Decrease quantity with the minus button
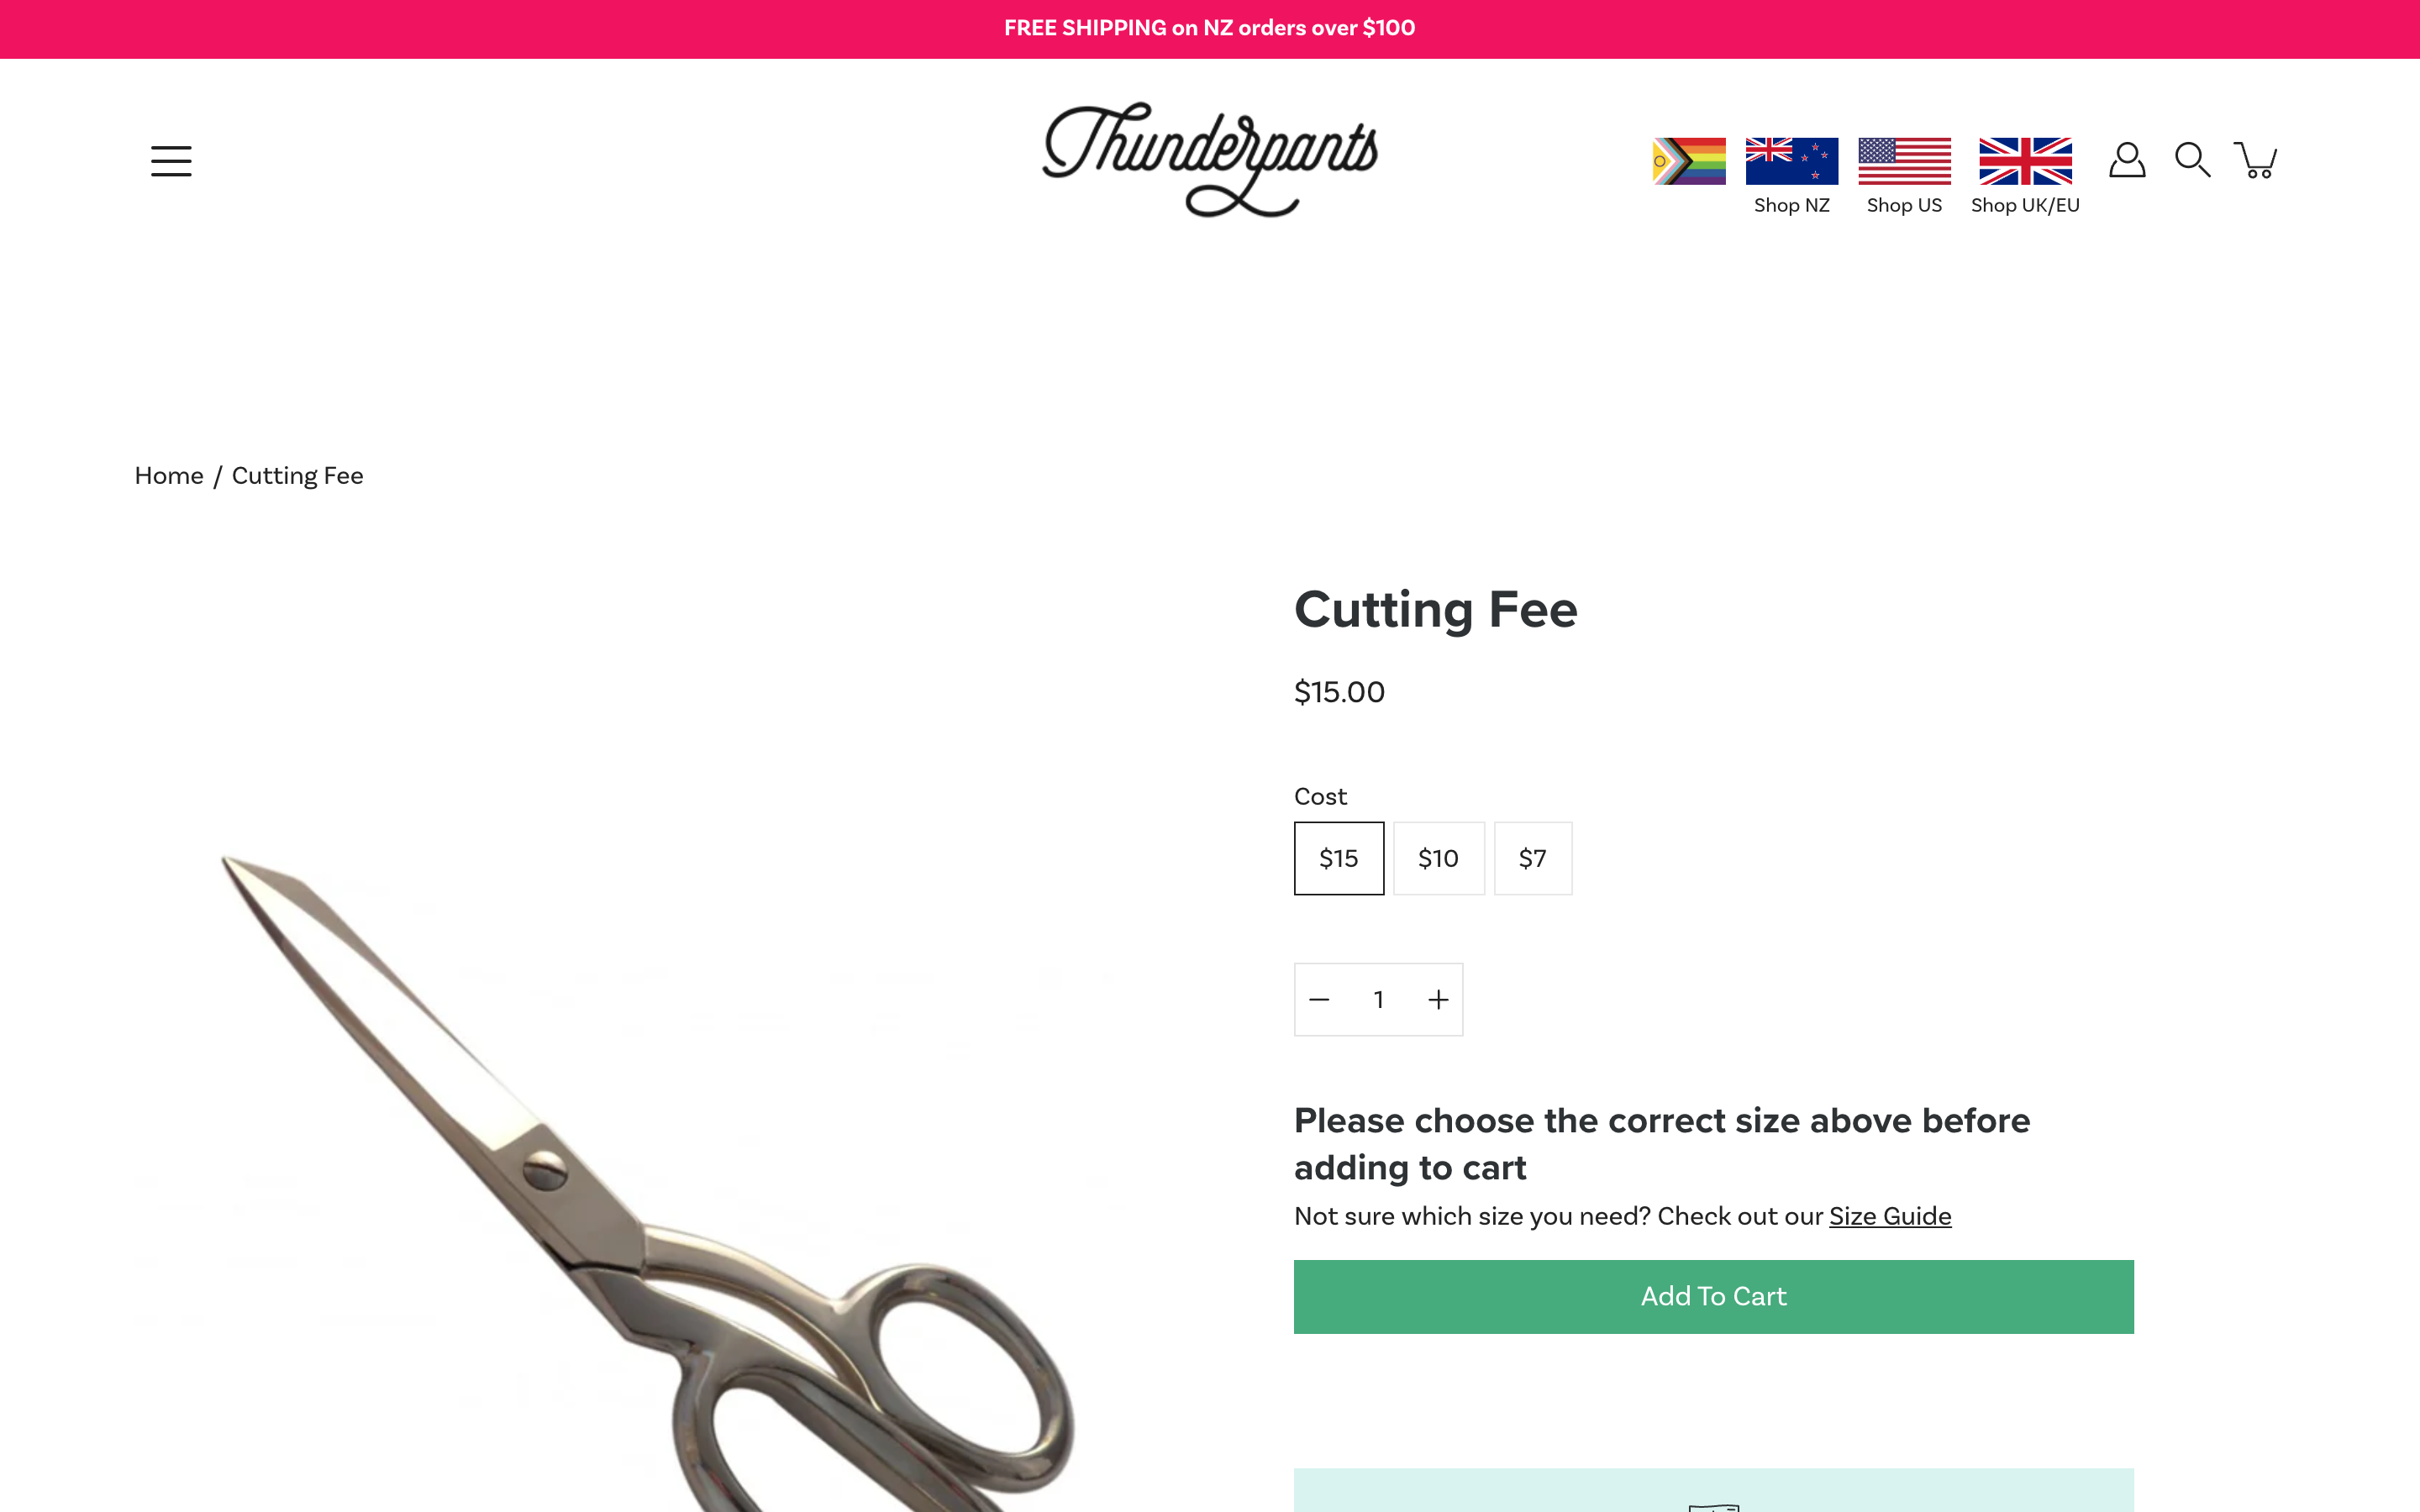 click(x=1319, y=999)
